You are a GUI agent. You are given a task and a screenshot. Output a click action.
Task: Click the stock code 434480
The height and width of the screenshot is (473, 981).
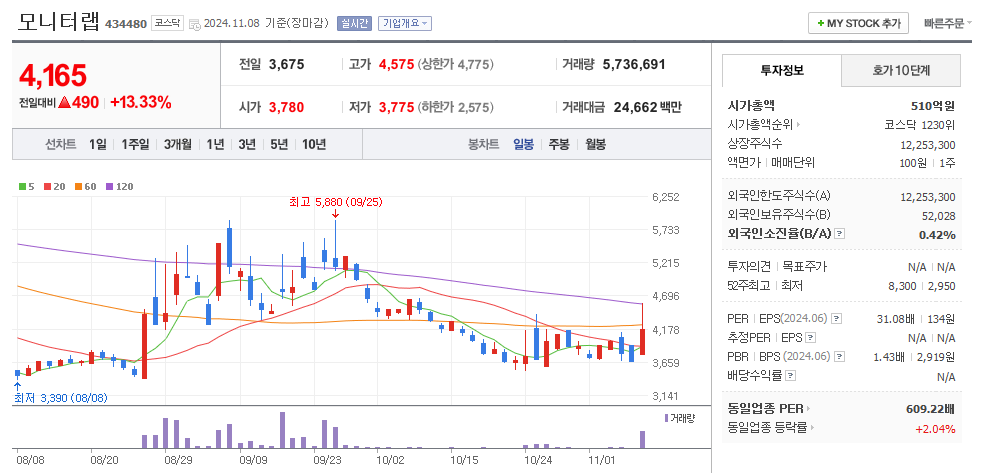126,24
